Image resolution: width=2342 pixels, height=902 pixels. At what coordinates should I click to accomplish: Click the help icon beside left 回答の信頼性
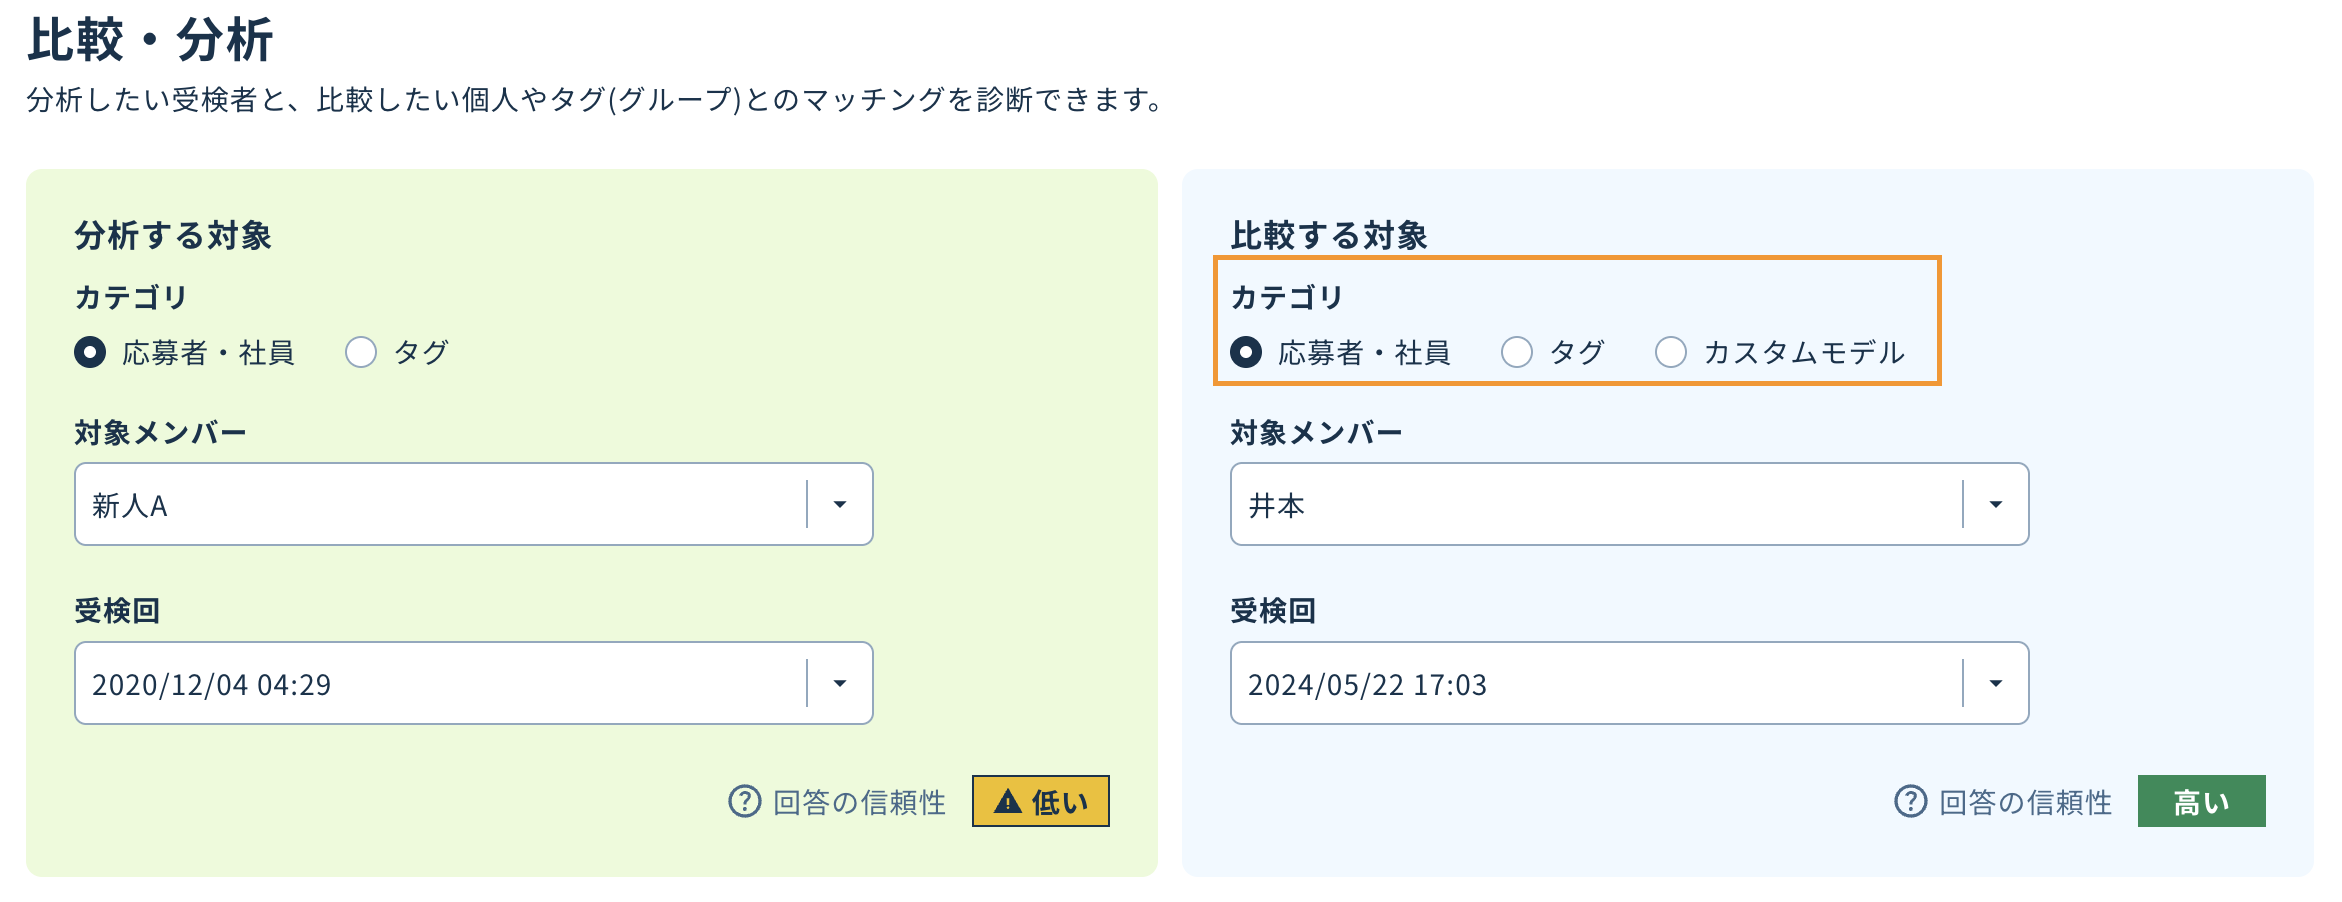click(x=744, y=801)
